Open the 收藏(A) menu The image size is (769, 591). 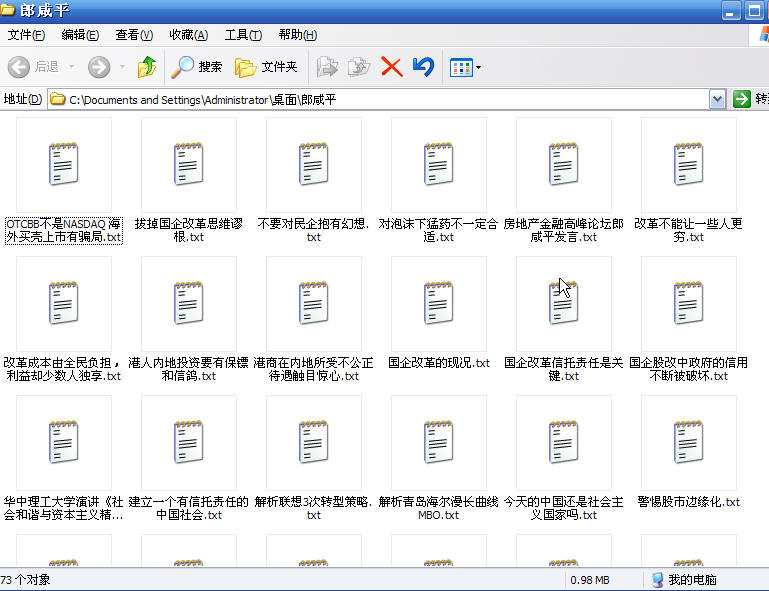[x=188, y=35]
